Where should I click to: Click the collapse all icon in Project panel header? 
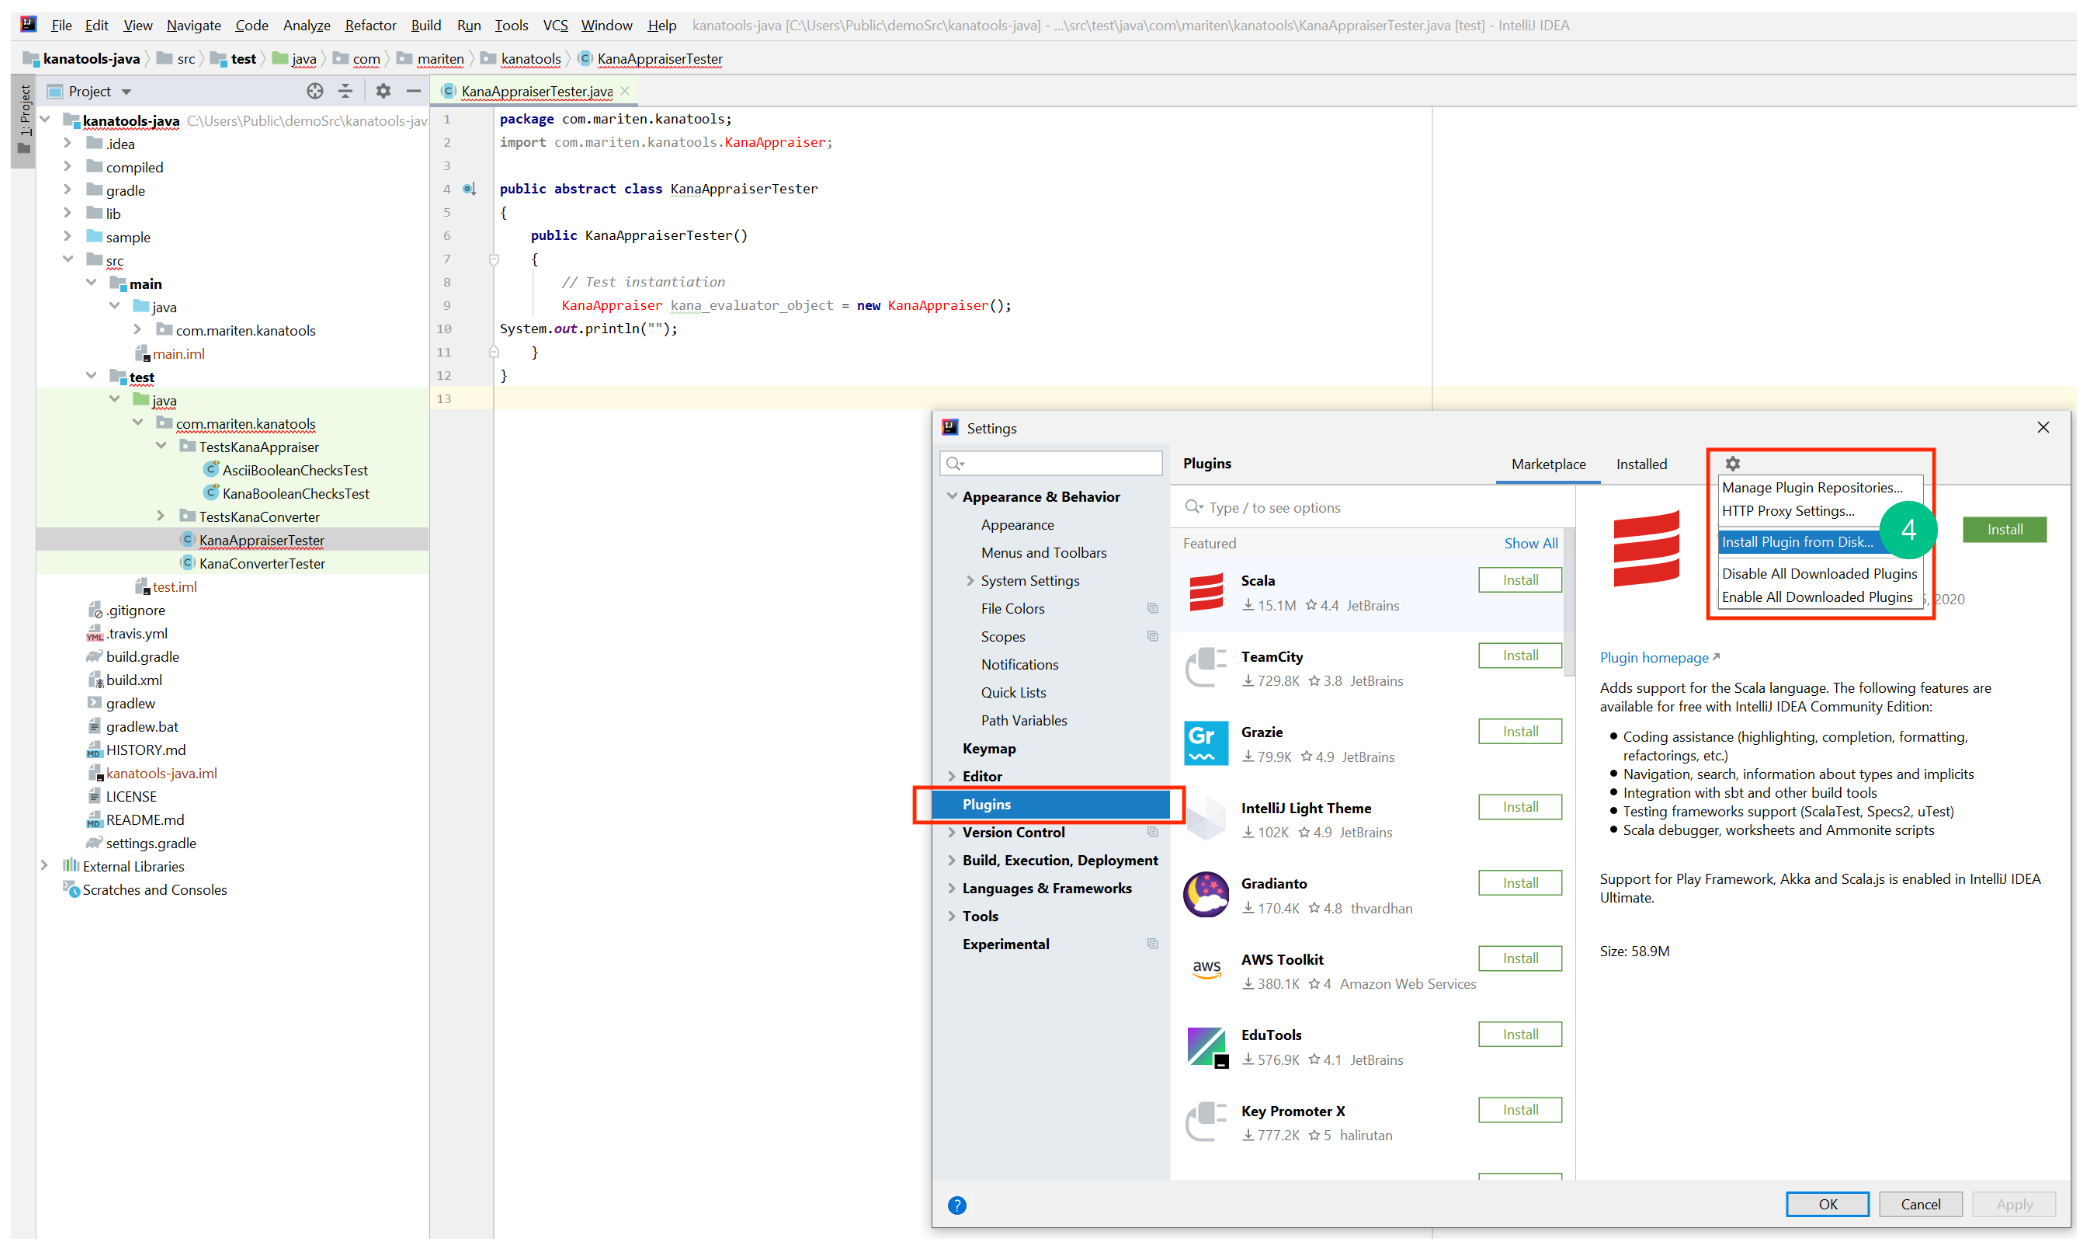[345, 91]
